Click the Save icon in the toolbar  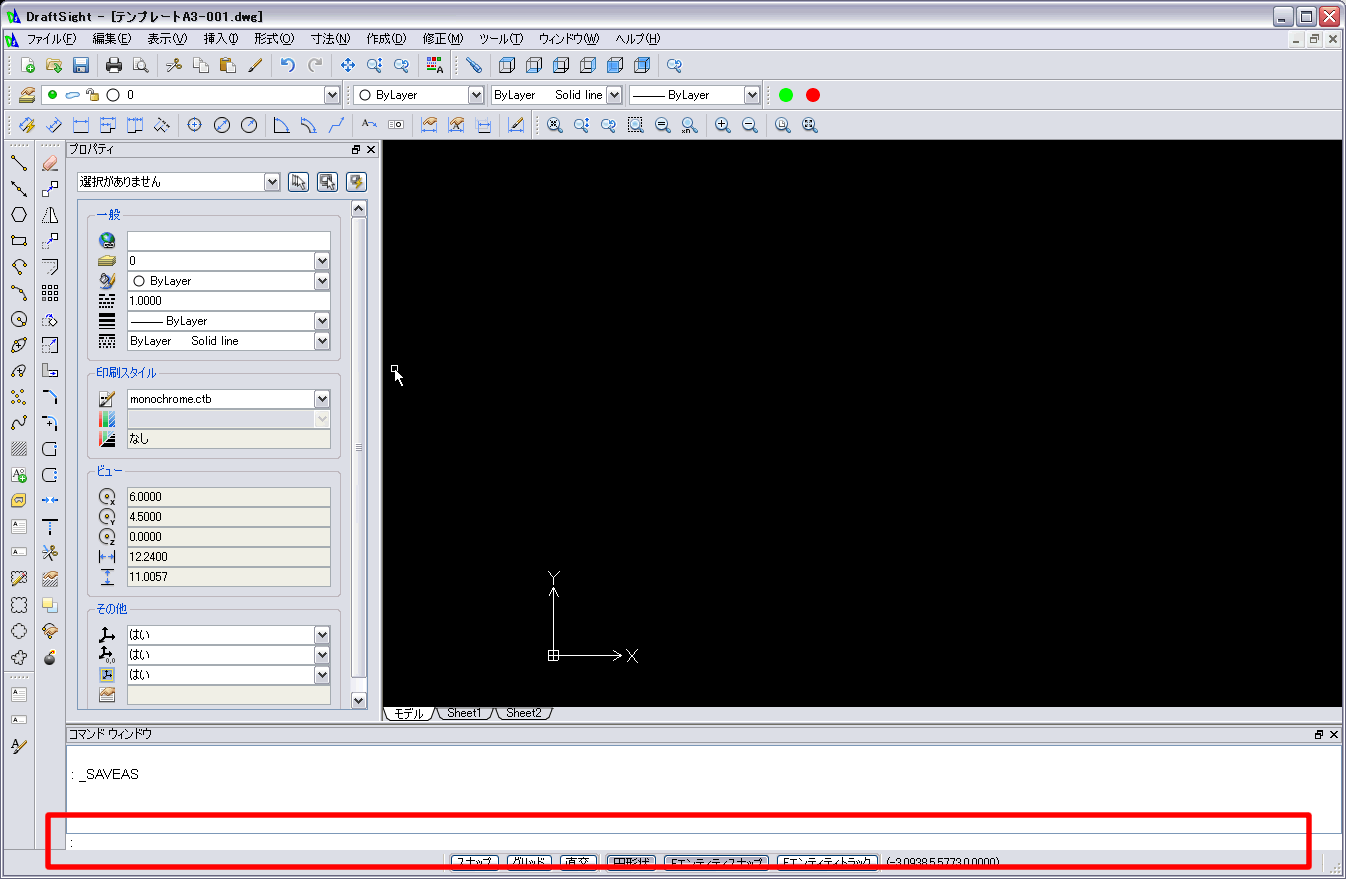[x=81, y=65]
